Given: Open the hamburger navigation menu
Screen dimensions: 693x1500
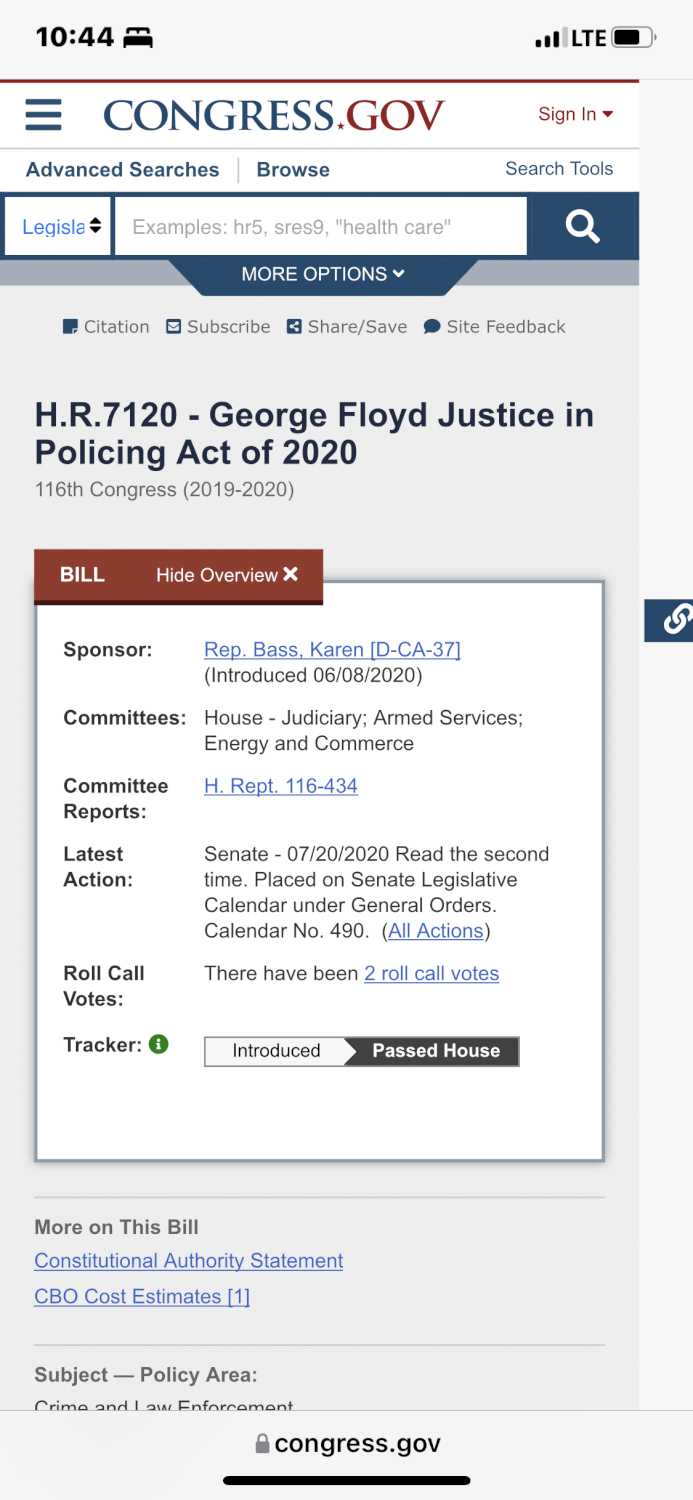Looking at the screenshot, I should tap(43, 114).
